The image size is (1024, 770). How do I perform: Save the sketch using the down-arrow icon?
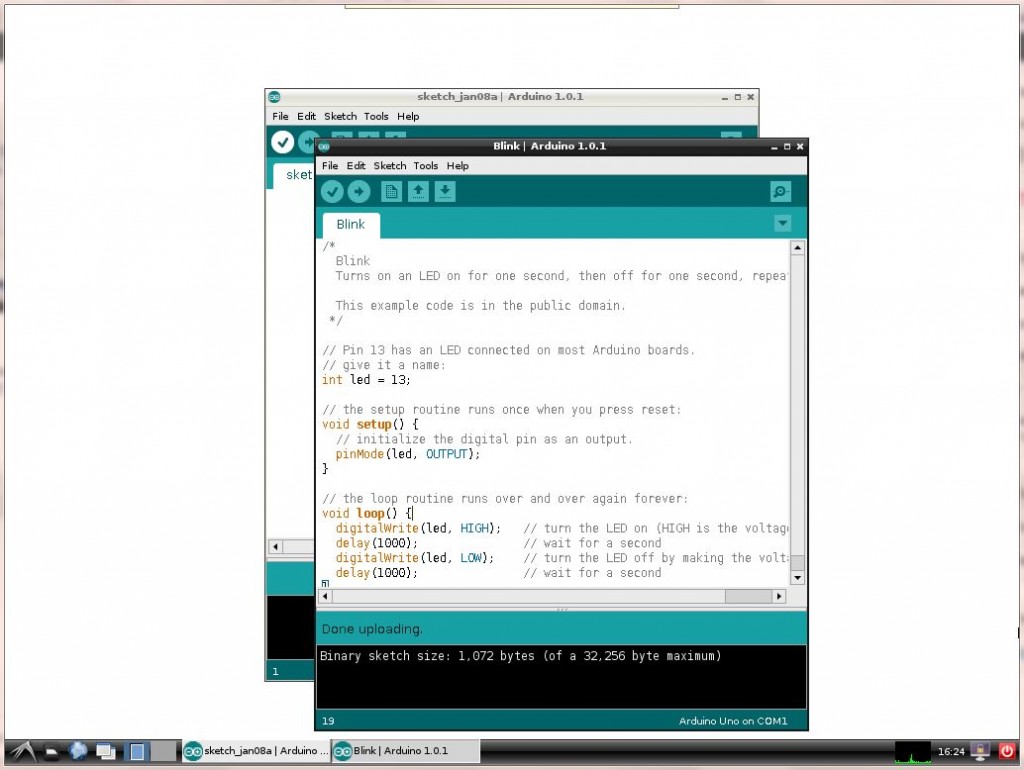coord(445,191)
